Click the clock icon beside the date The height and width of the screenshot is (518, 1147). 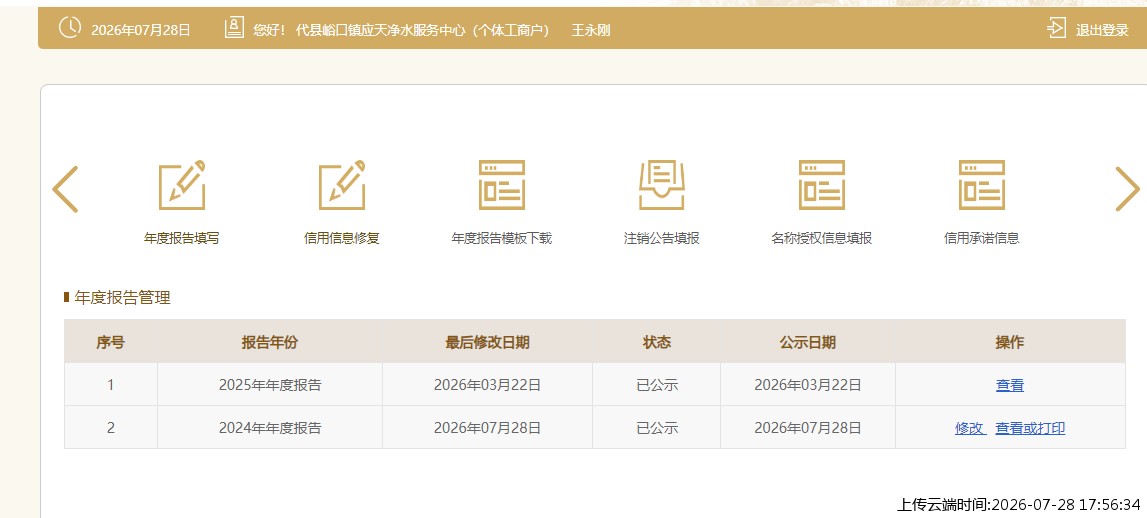coord(69,29)
